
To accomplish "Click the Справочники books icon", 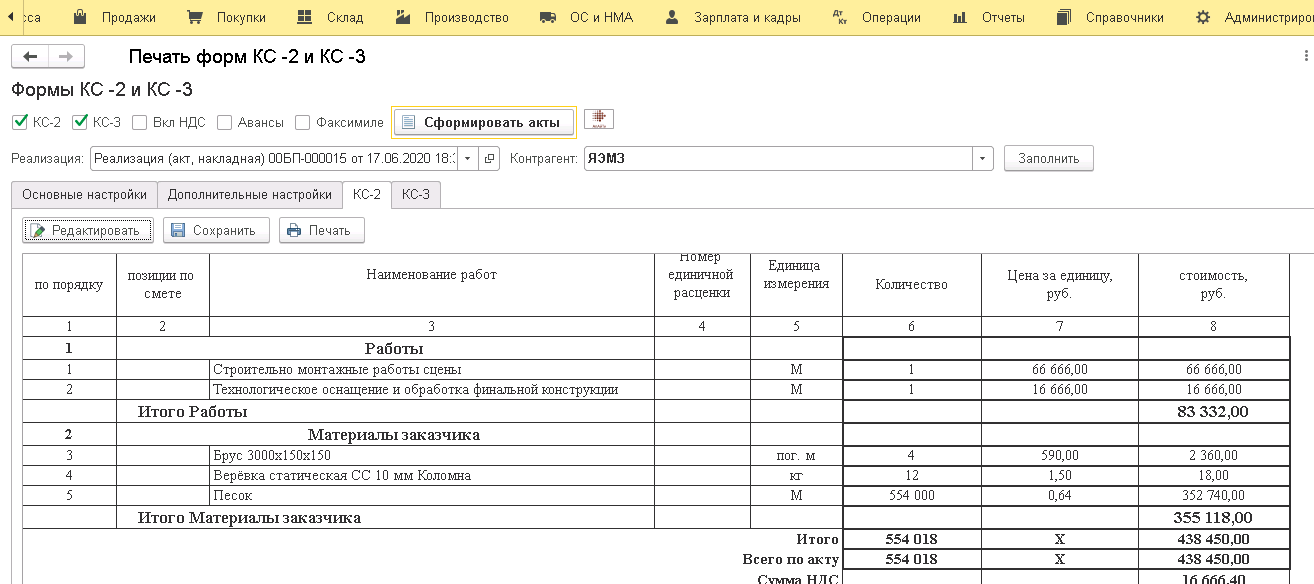I will coord(1065,18).
